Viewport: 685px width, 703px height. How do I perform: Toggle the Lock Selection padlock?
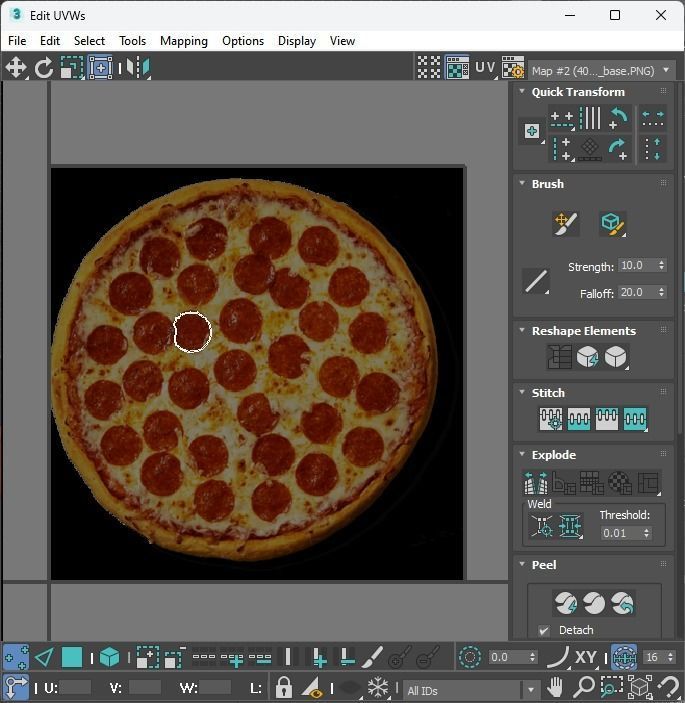point(283,687)
